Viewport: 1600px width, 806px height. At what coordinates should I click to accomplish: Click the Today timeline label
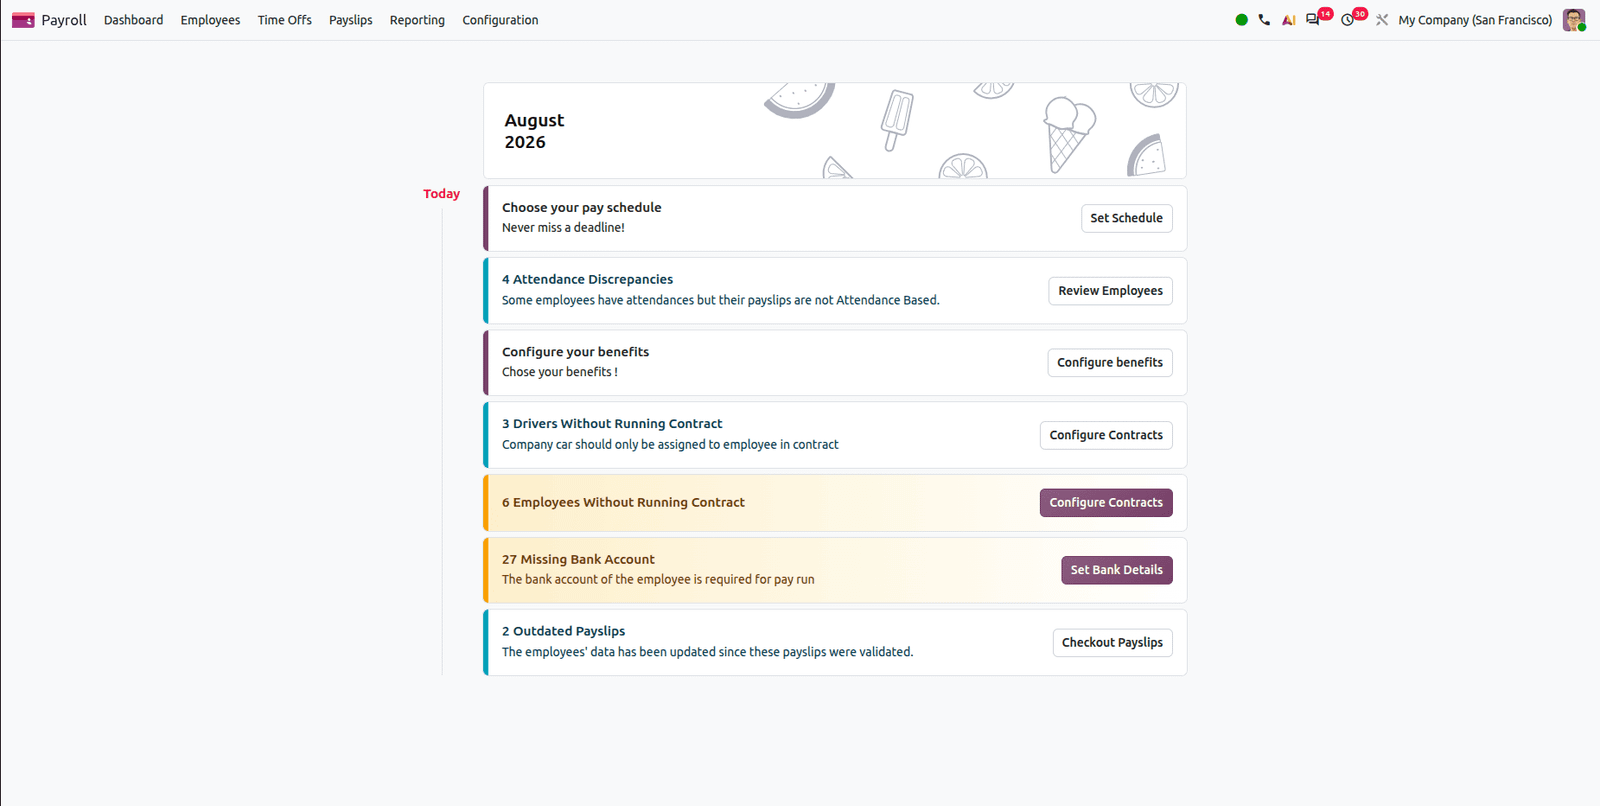(441, 194)
